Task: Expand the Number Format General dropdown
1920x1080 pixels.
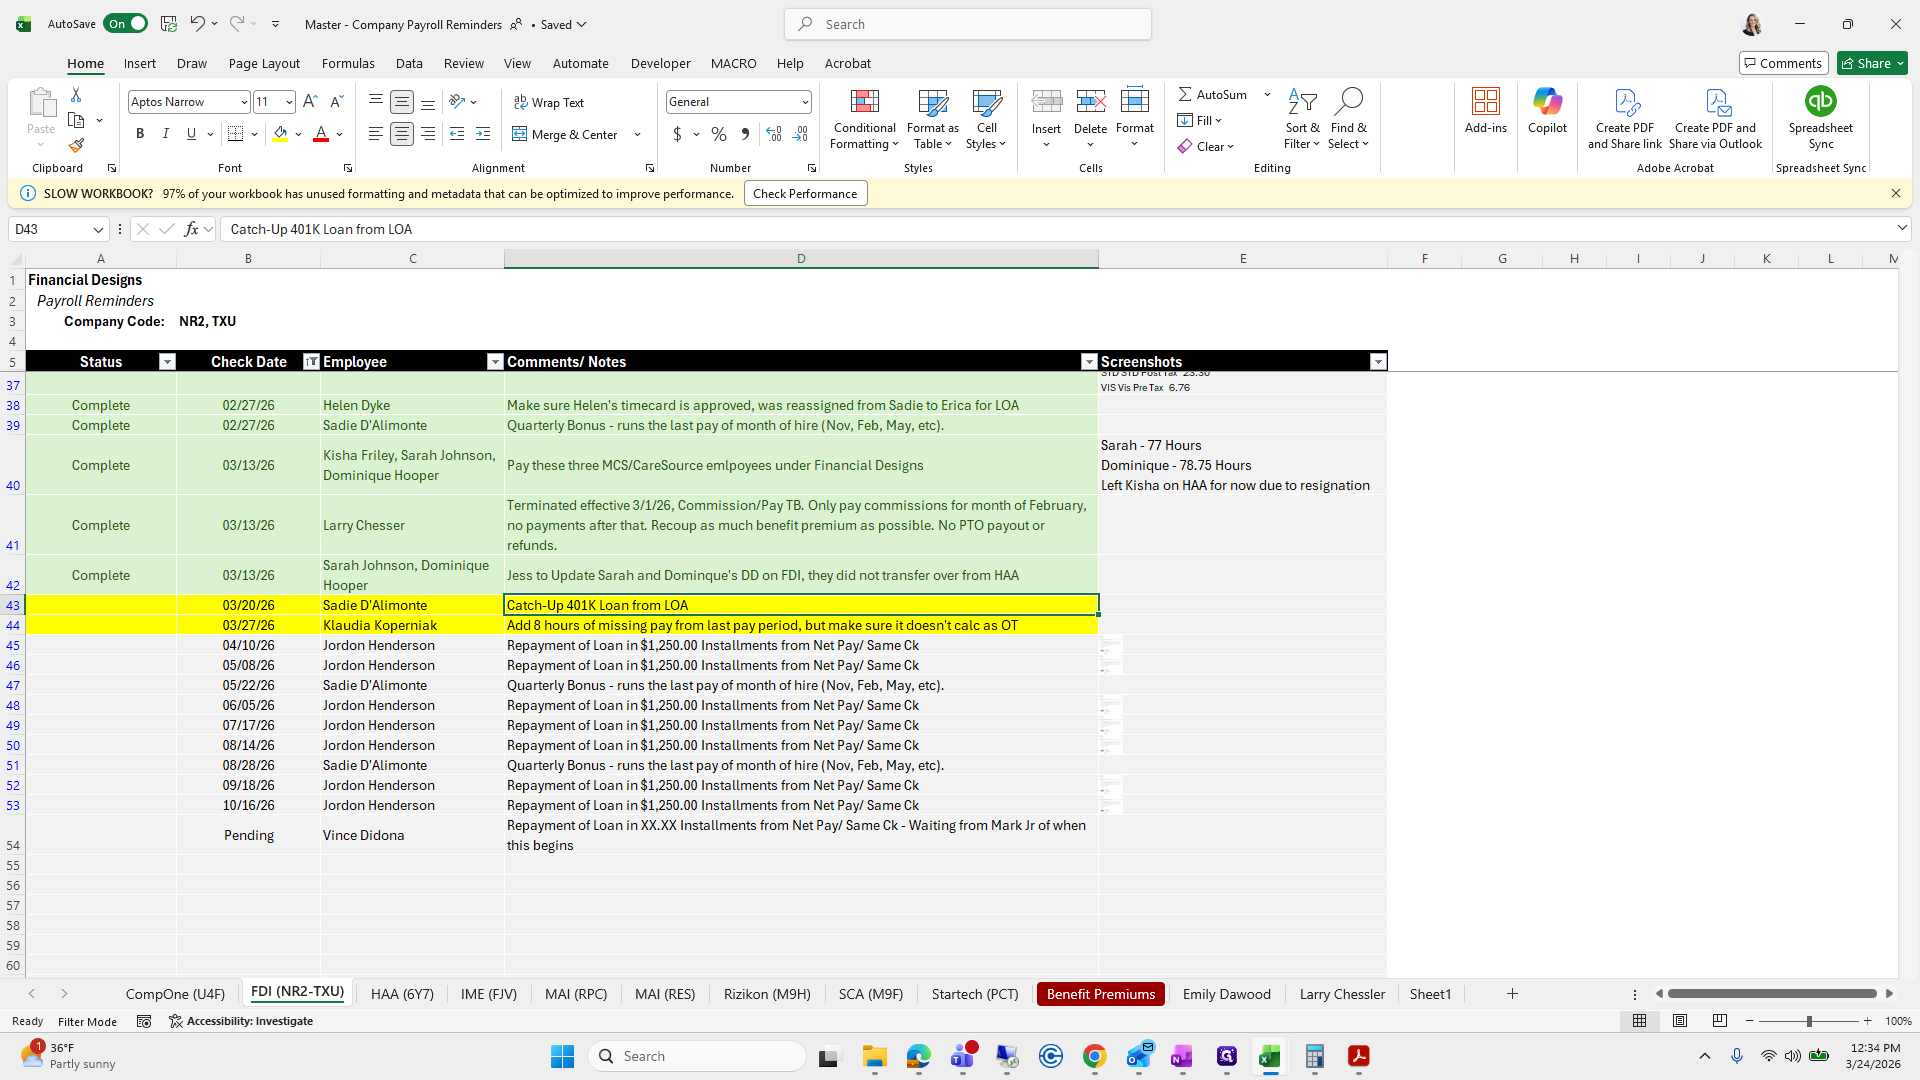Action: click(x=805, y=102)
